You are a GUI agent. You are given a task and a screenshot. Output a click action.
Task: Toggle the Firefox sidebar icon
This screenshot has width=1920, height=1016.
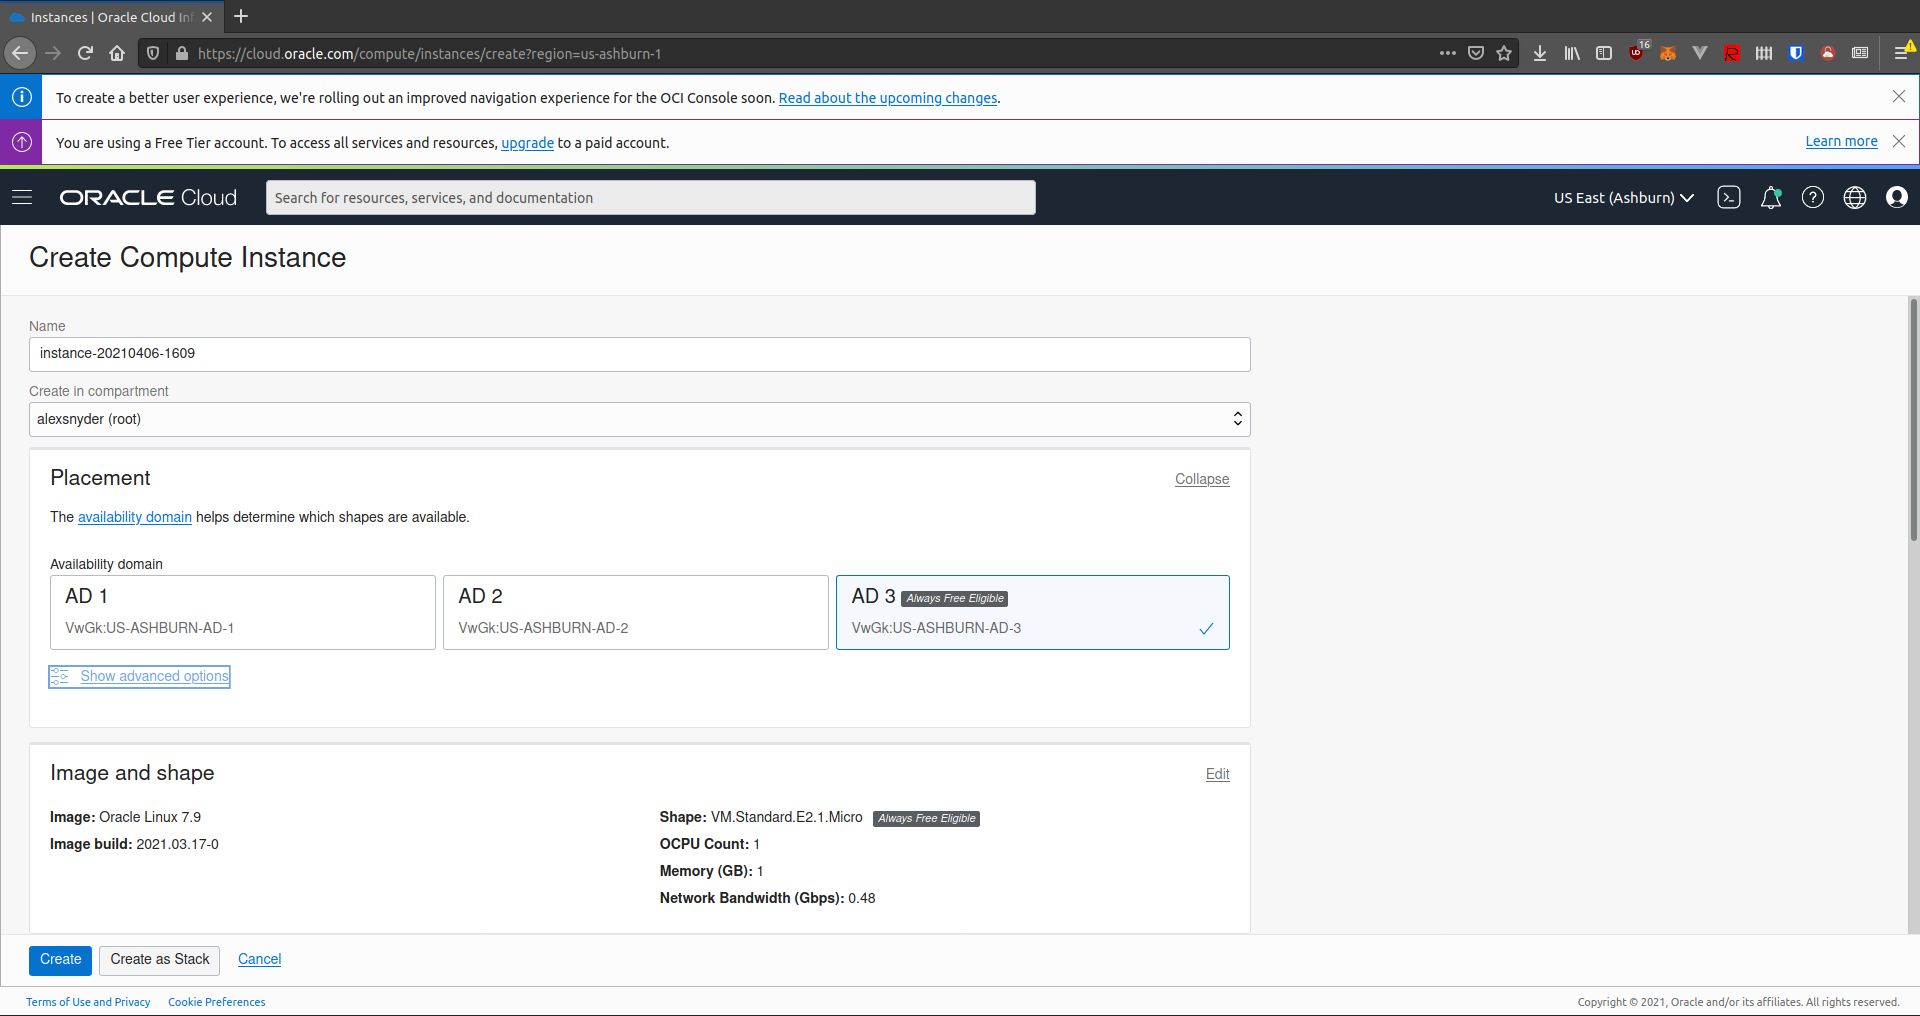coord(1604,53)
